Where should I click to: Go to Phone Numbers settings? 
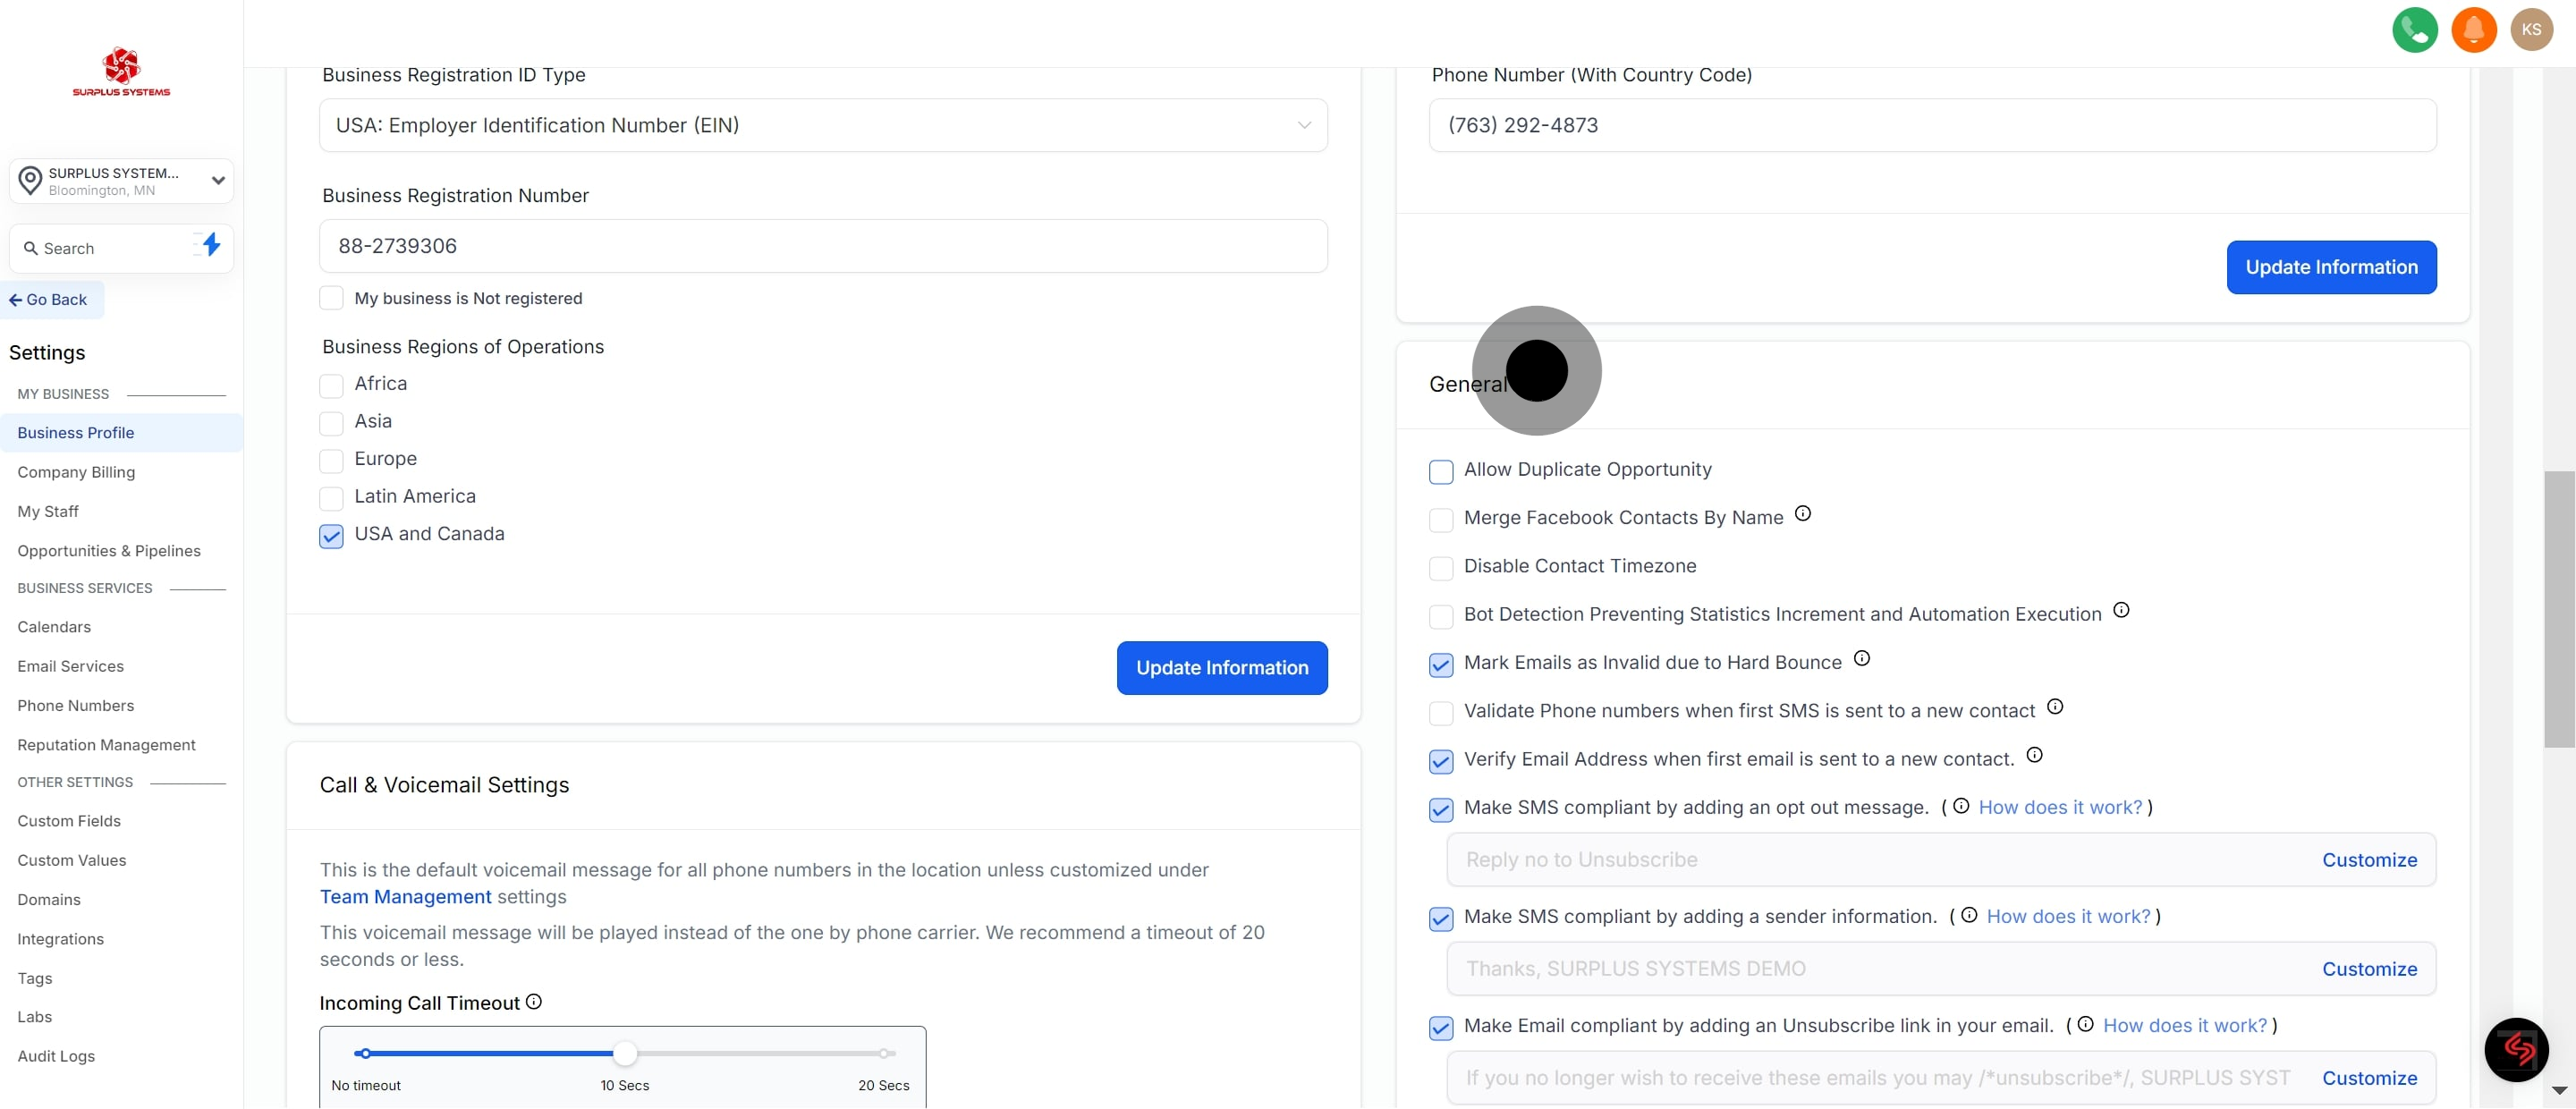[x=75, y=706]
